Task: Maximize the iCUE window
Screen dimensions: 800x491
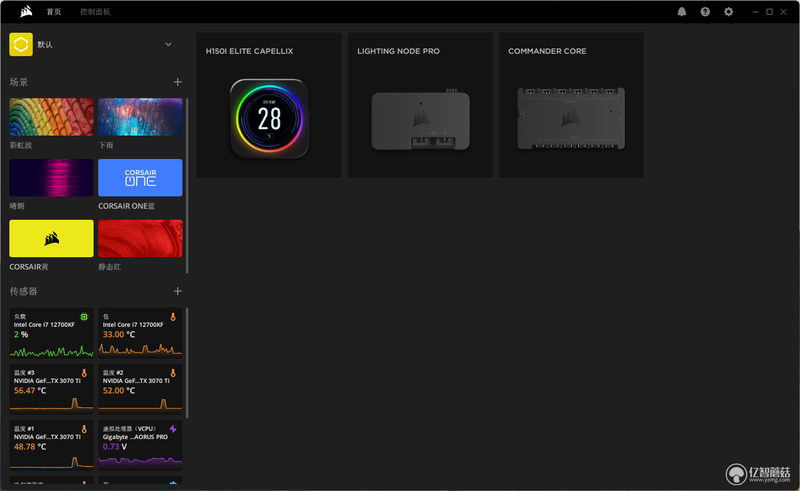Action: click(769, 12)
